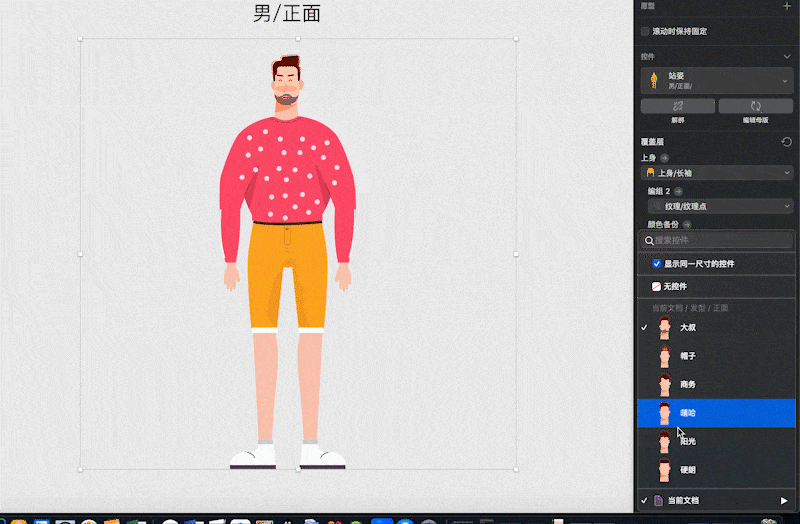Select the 无控件 option

[716, 287]
